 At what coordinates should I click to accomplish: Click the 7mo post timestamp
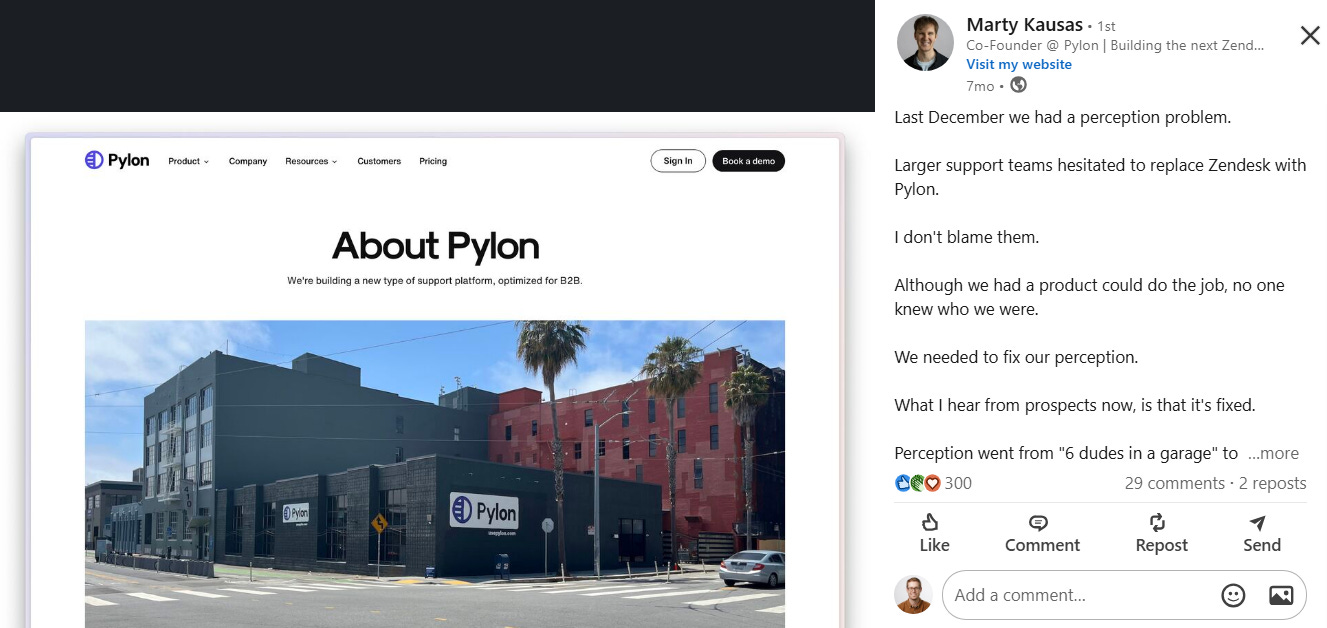tap(980, 86)
